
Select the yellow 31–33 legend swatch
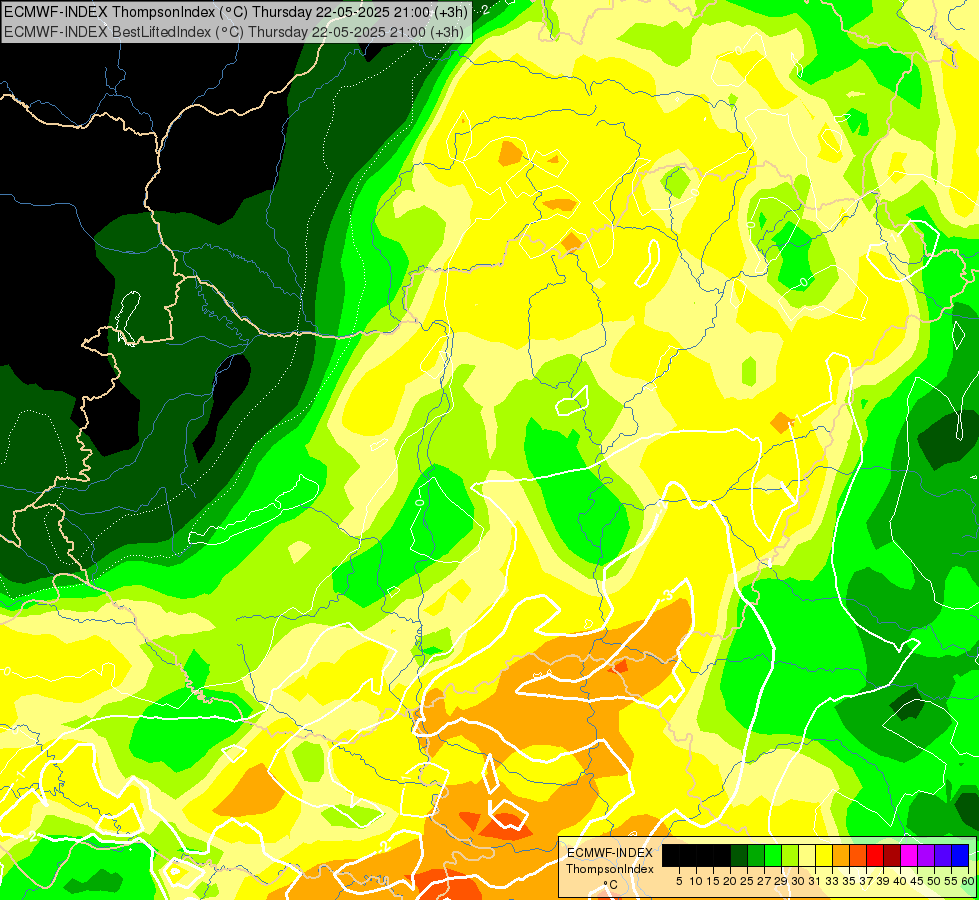click(824, 855)
